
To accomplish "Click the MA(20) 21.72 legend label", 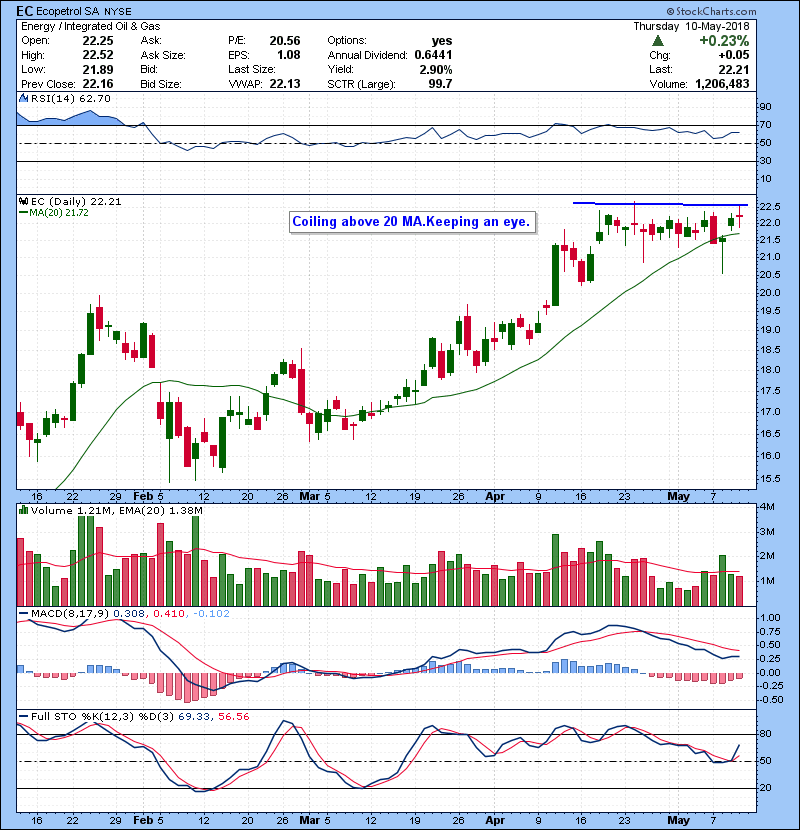I will [x=59, y=213].
